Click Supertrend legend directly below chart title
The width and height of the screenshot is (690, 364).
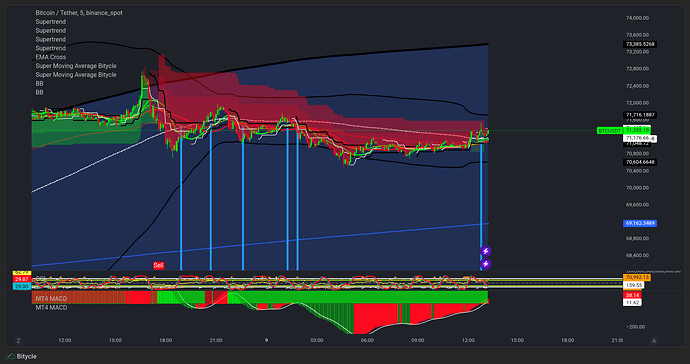pos(51,22)
